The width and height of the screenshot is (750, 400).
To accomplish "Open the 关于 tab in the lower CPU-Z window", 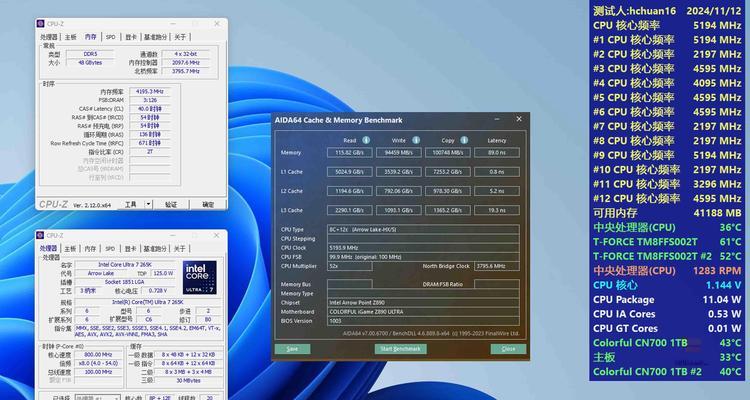I will [180, 249].
